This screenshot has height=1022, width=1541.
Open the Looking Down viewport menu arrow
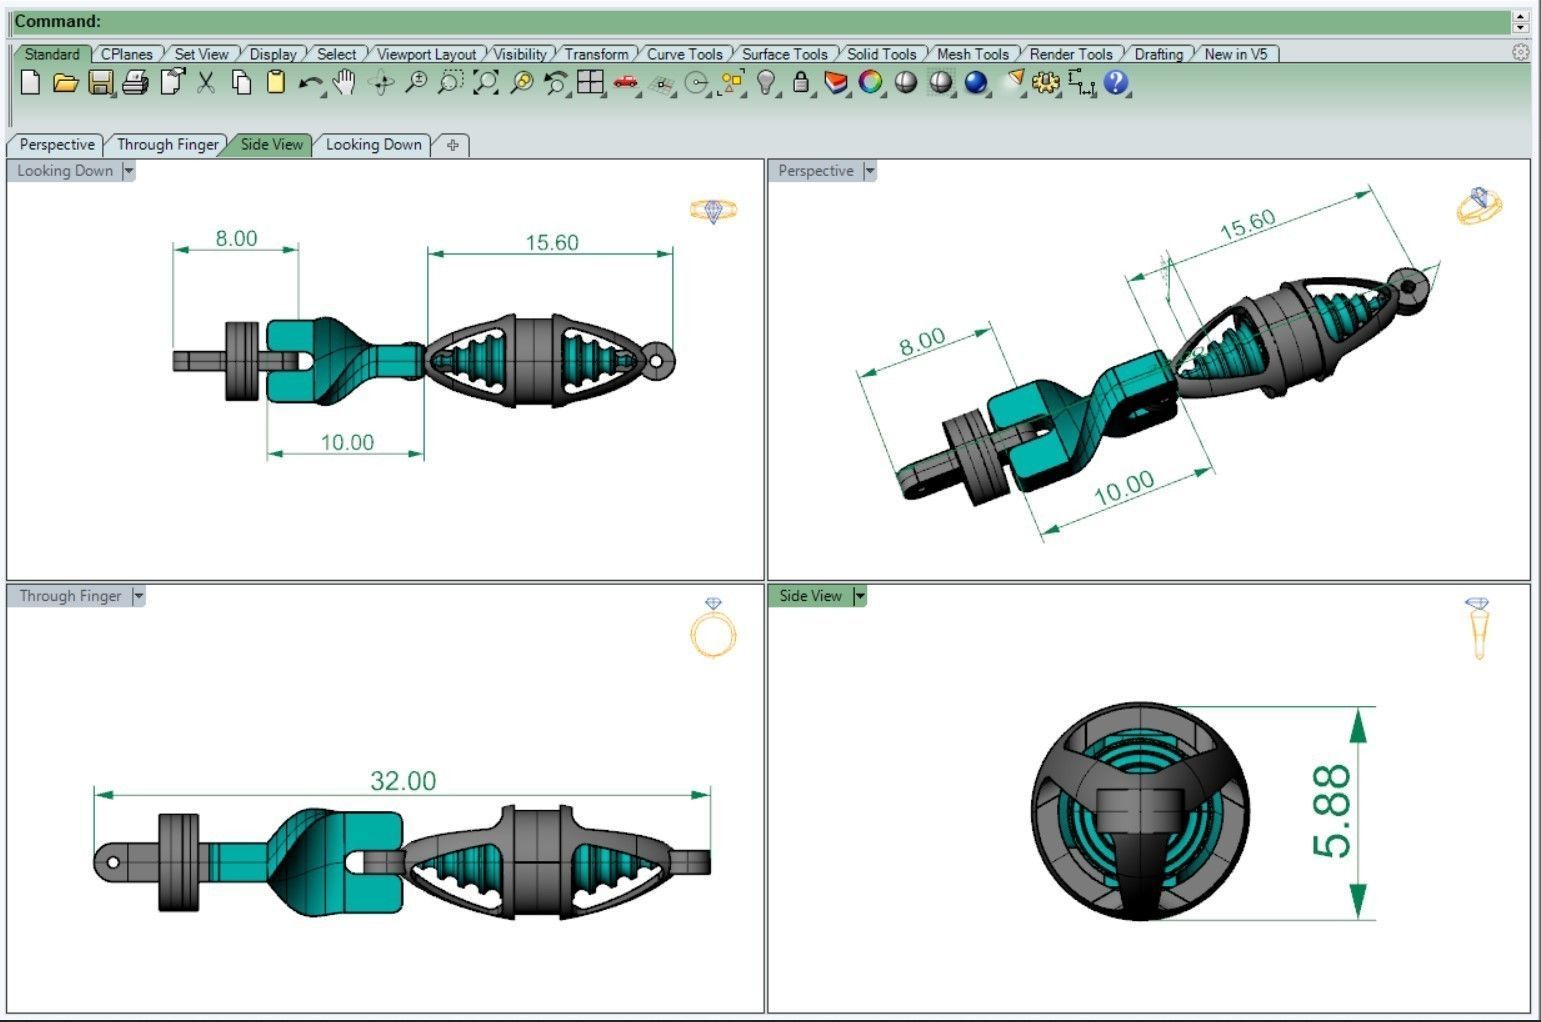coord(128,171)
